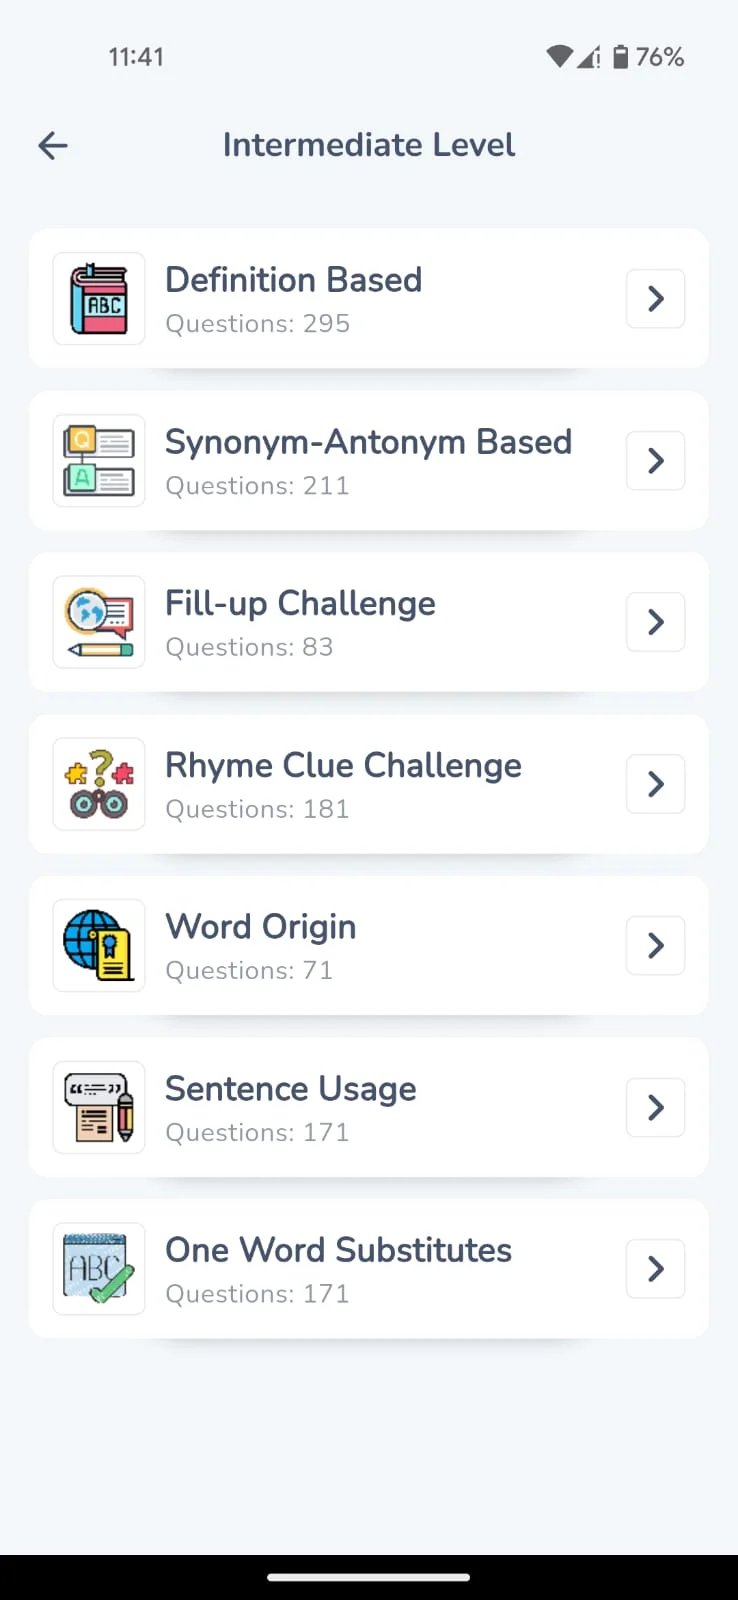Go back using the arrow icon
The image size is (738, 1600).
pyautogui.click(x=53, y=146)
